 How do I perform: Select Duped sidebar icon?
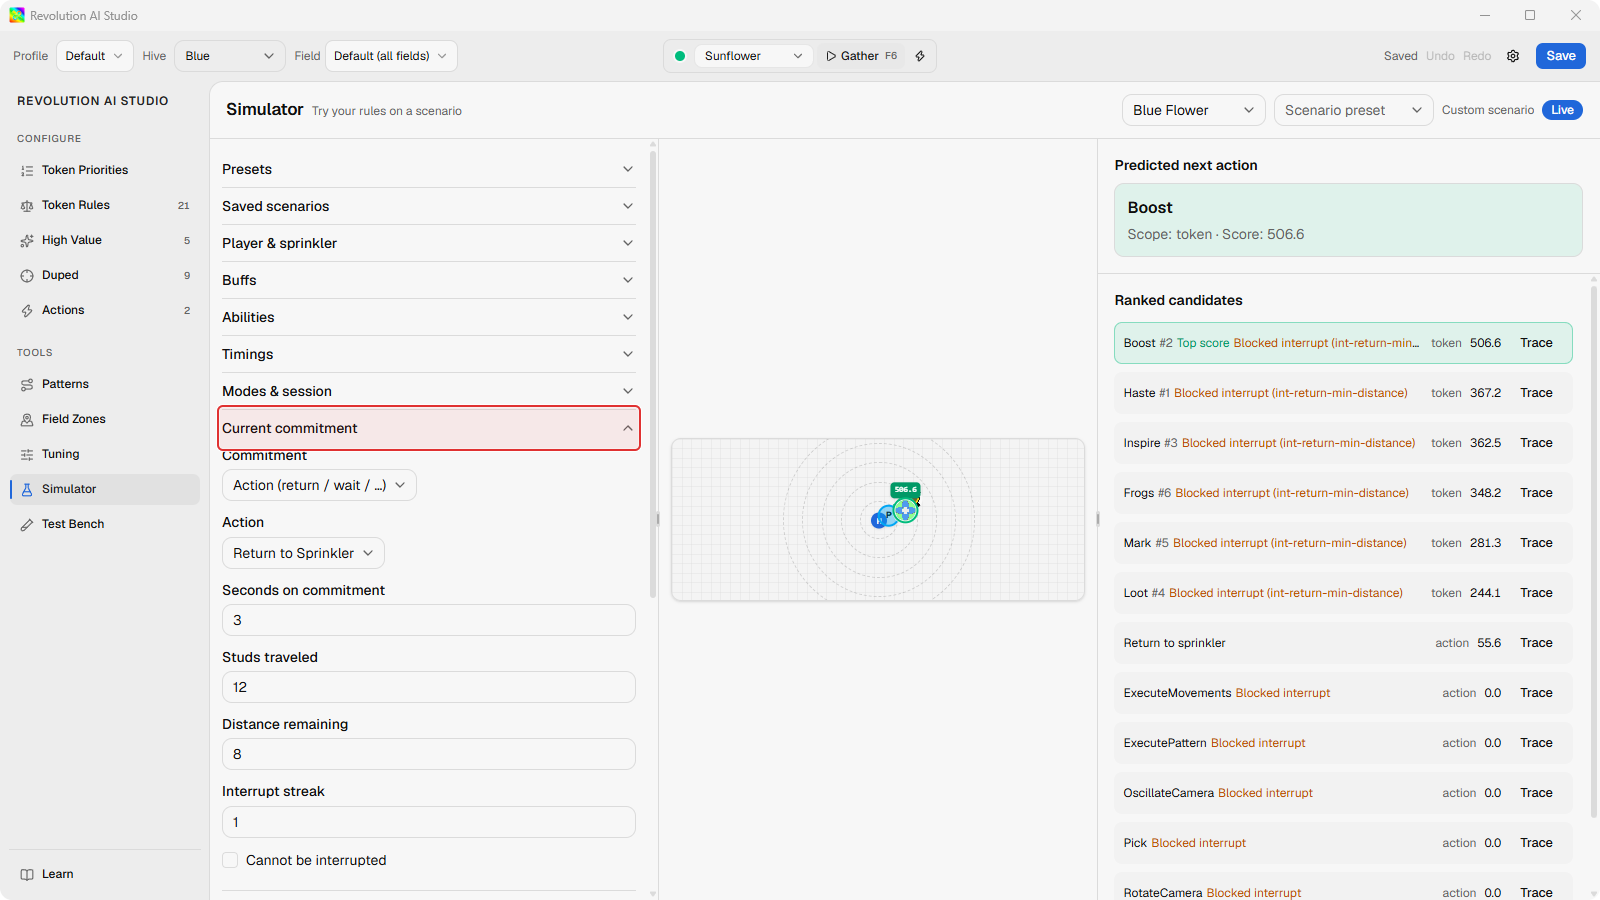point(27,276)
